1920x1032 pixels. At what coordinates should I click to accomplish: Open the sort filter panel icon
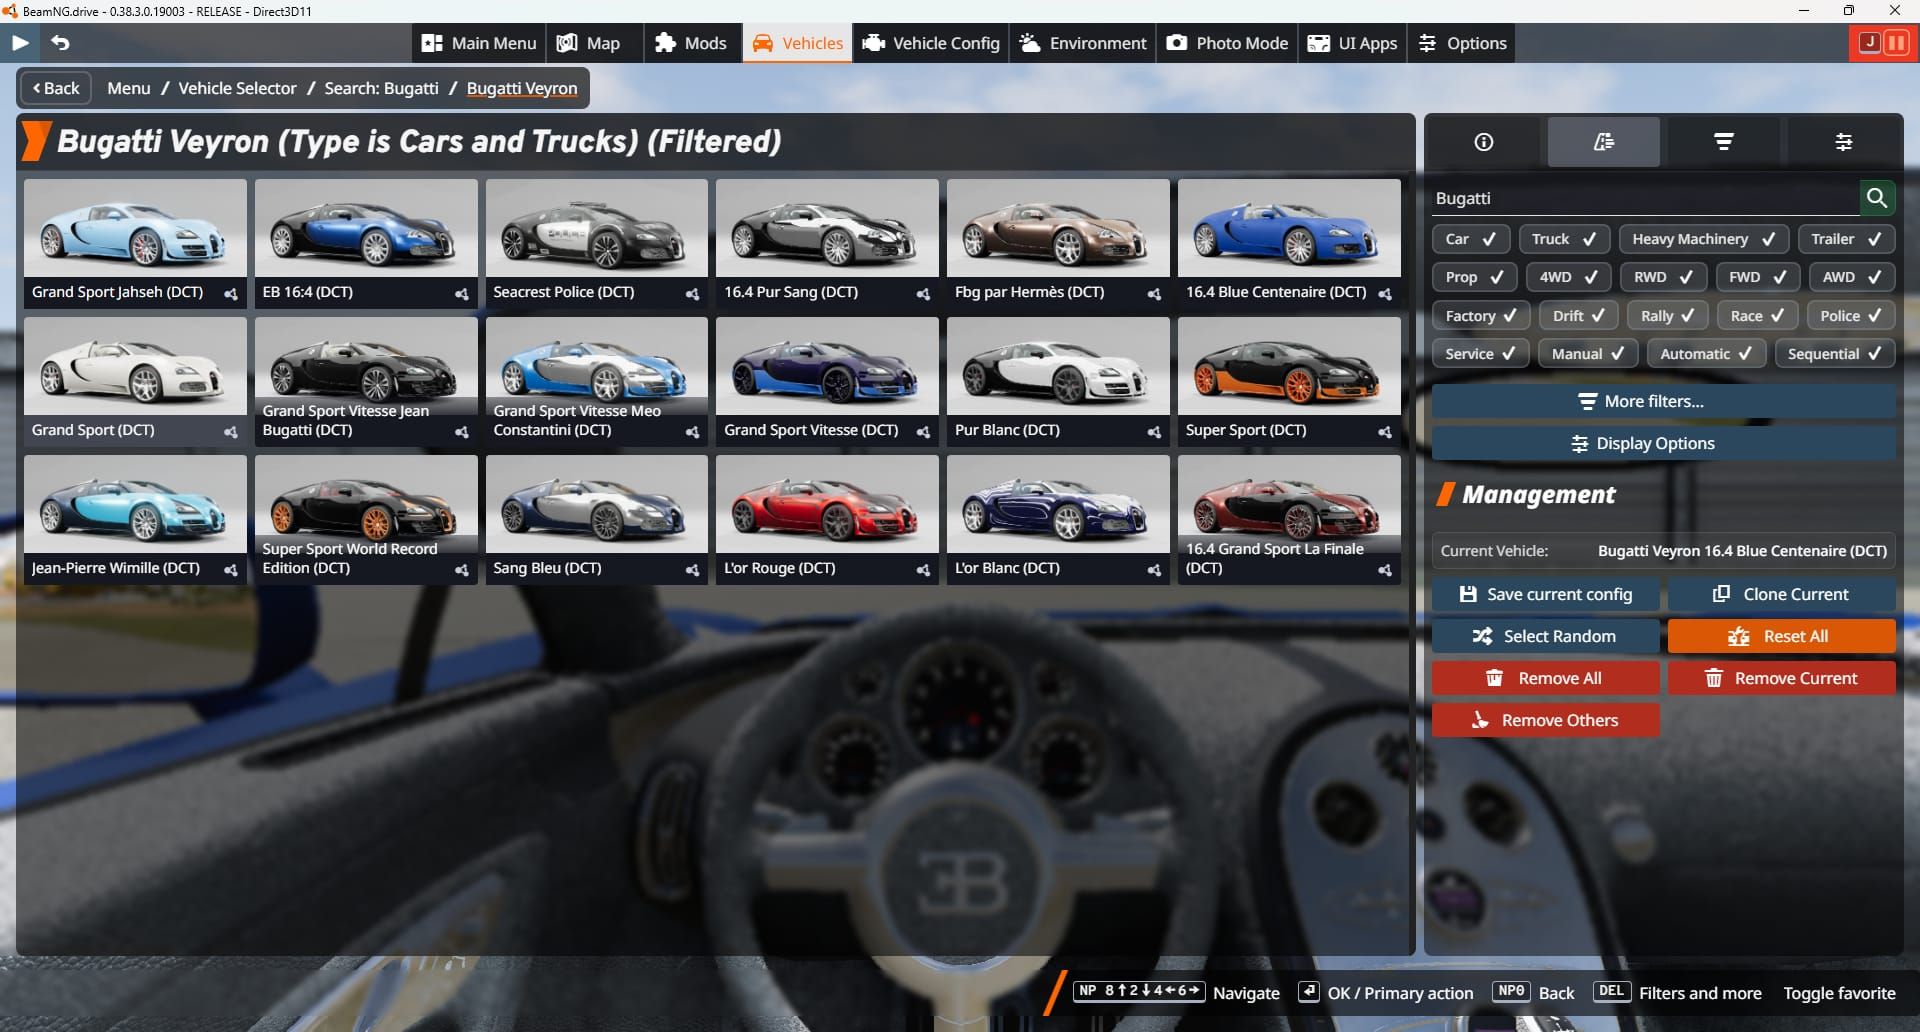1722,141
